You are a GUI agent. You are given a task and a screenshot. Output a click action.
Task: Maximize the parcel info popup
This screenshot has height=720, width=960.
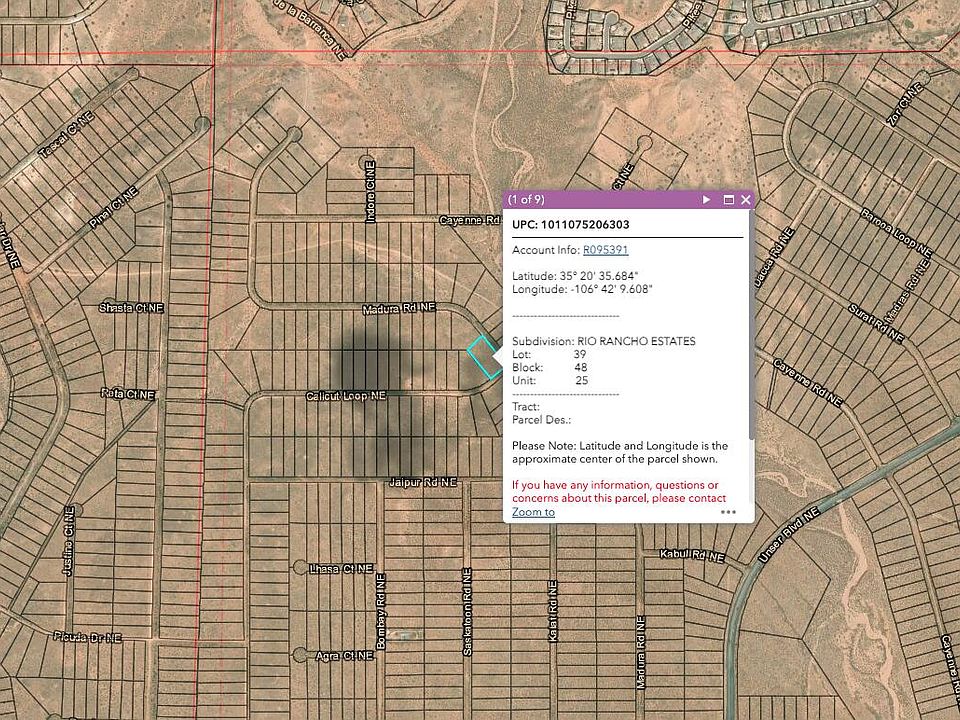[729, 200]
